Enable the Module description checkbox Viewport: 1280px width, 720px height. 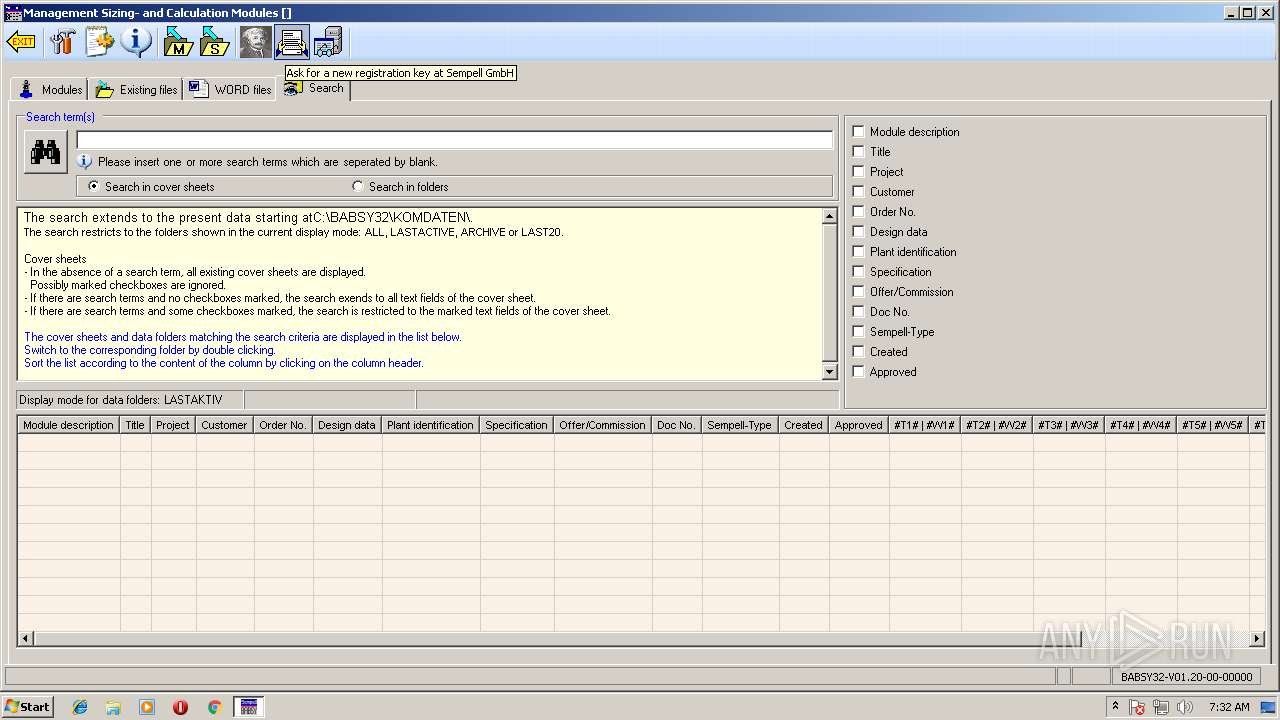pyautogui.click(x=858, y=131)
